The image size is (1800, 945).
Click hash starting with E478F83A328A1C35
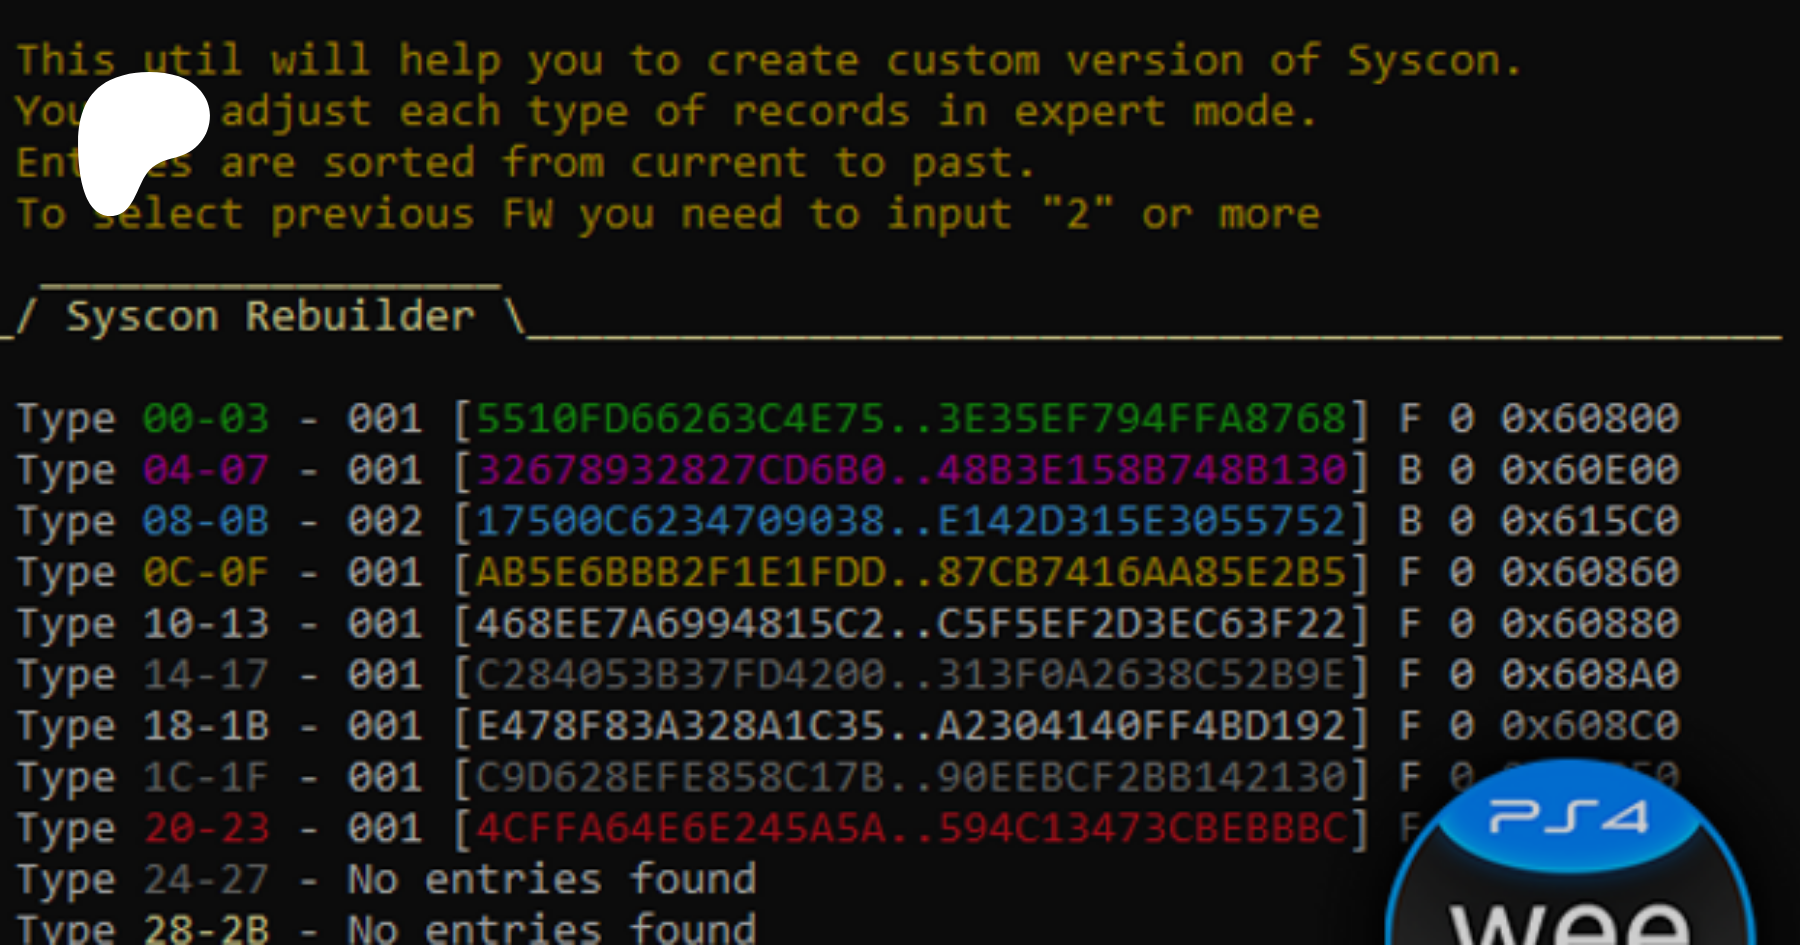[x=910, y=726]
